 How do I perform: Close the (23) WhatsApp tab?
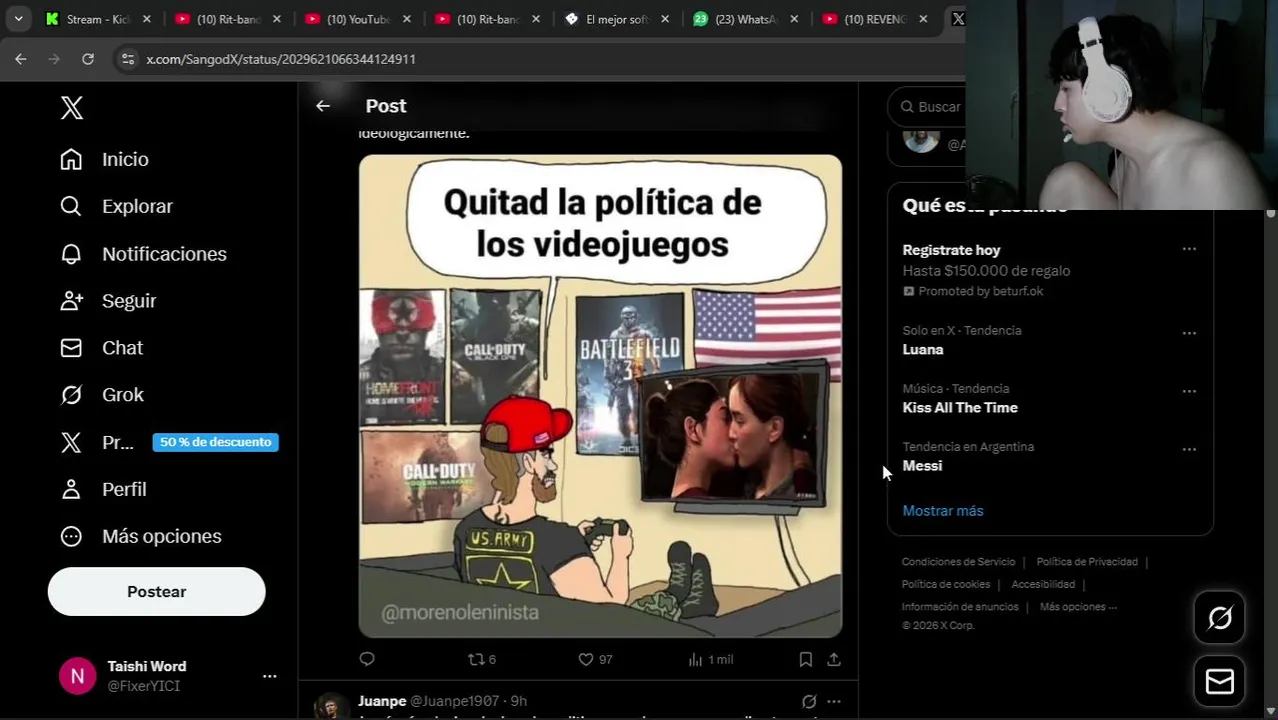pos(795,19)
